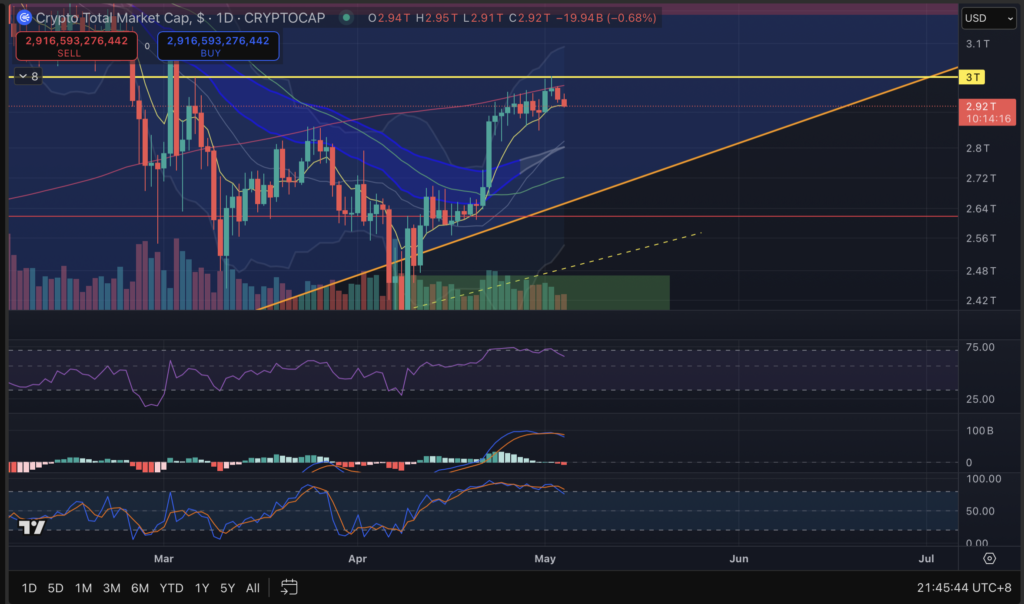Click the −19.94B (−0.68%) change value

point(606,18)
